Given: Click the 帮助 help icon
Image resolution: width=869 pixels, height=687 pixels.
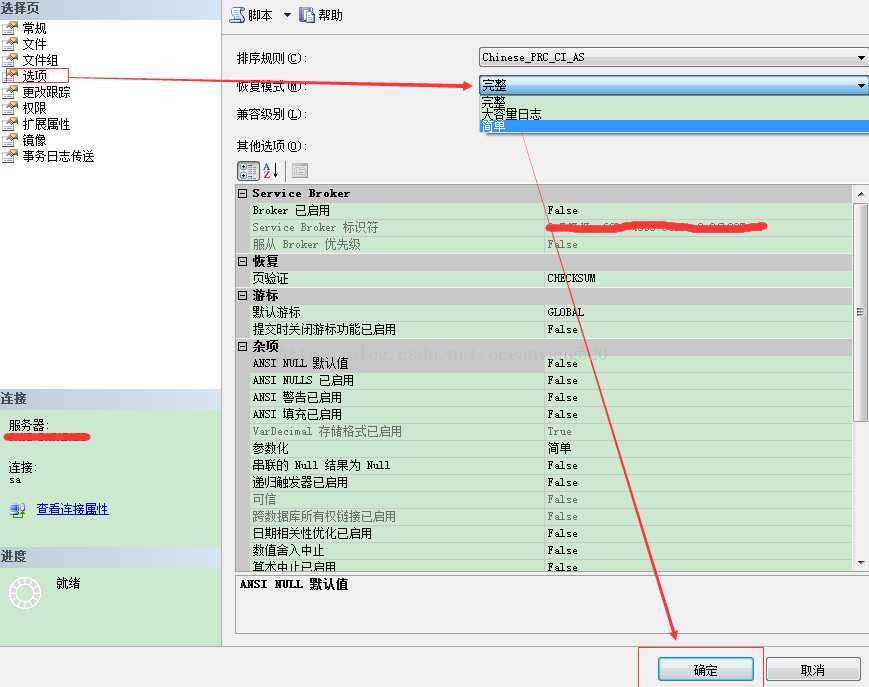Looking at the screenshot, I should point(307,15).
